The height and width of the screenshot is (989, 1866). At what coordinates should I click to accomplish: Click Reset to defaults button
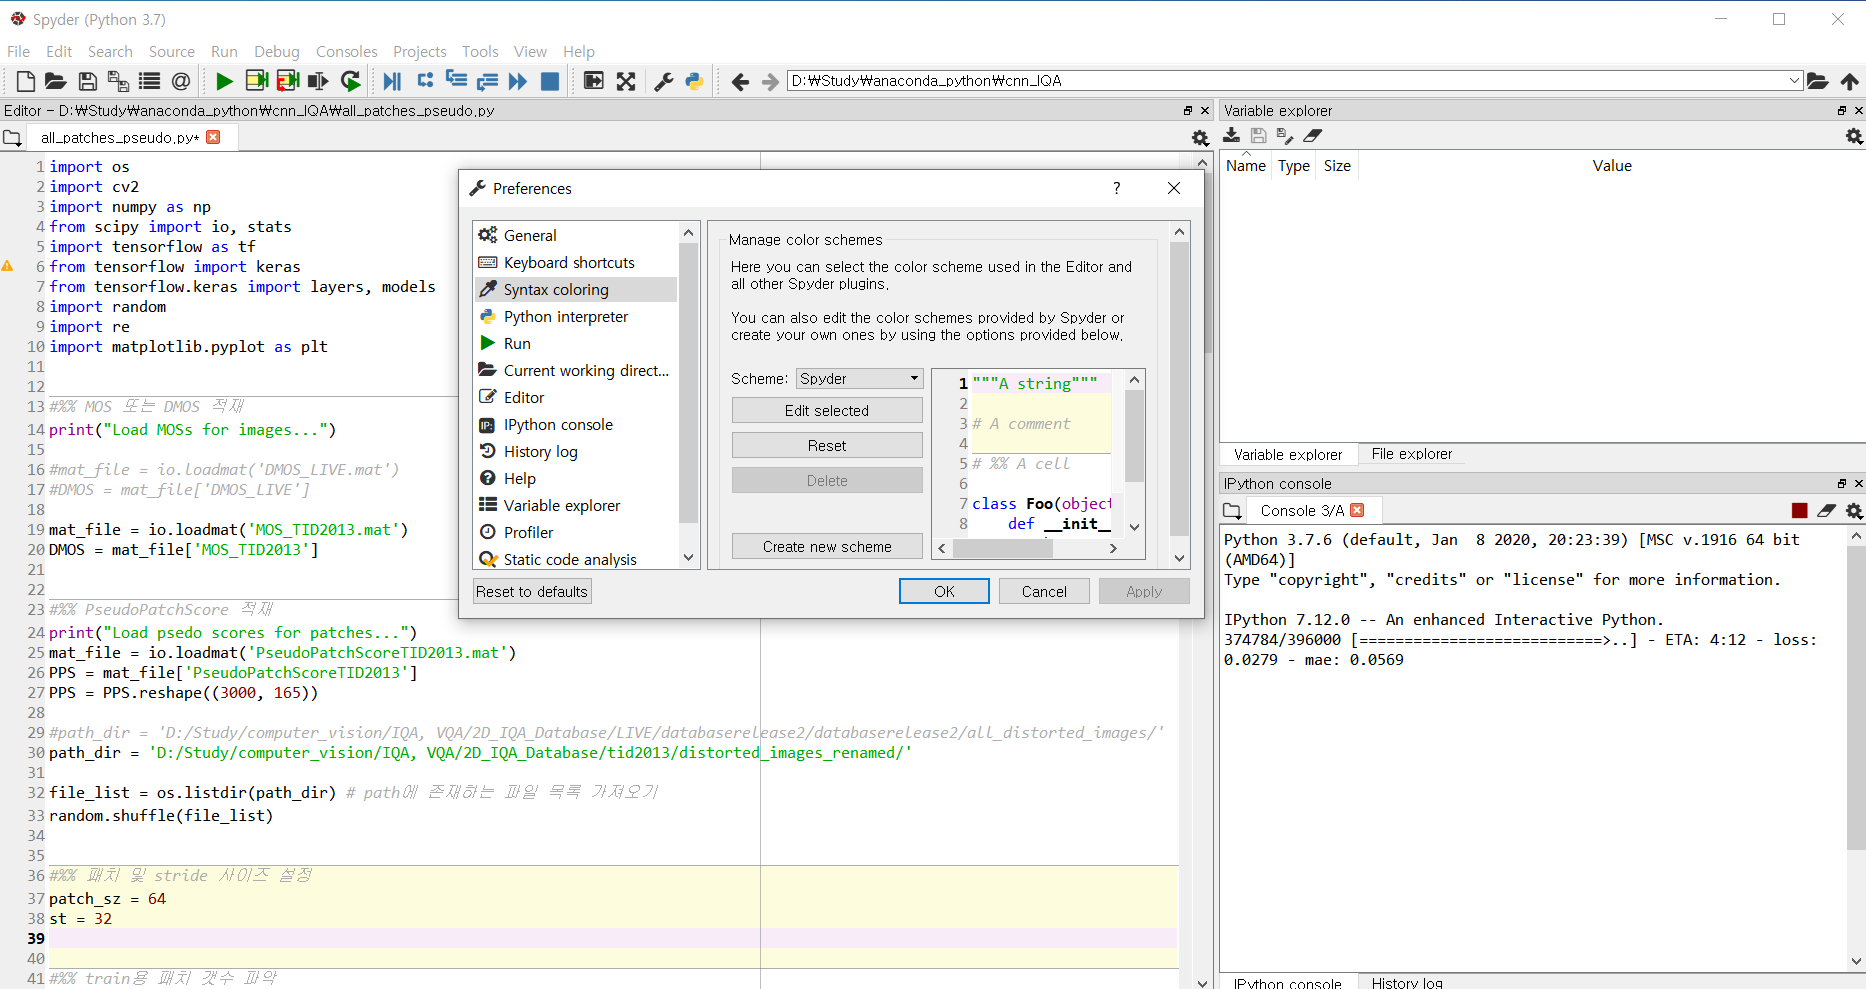(532, 592)
